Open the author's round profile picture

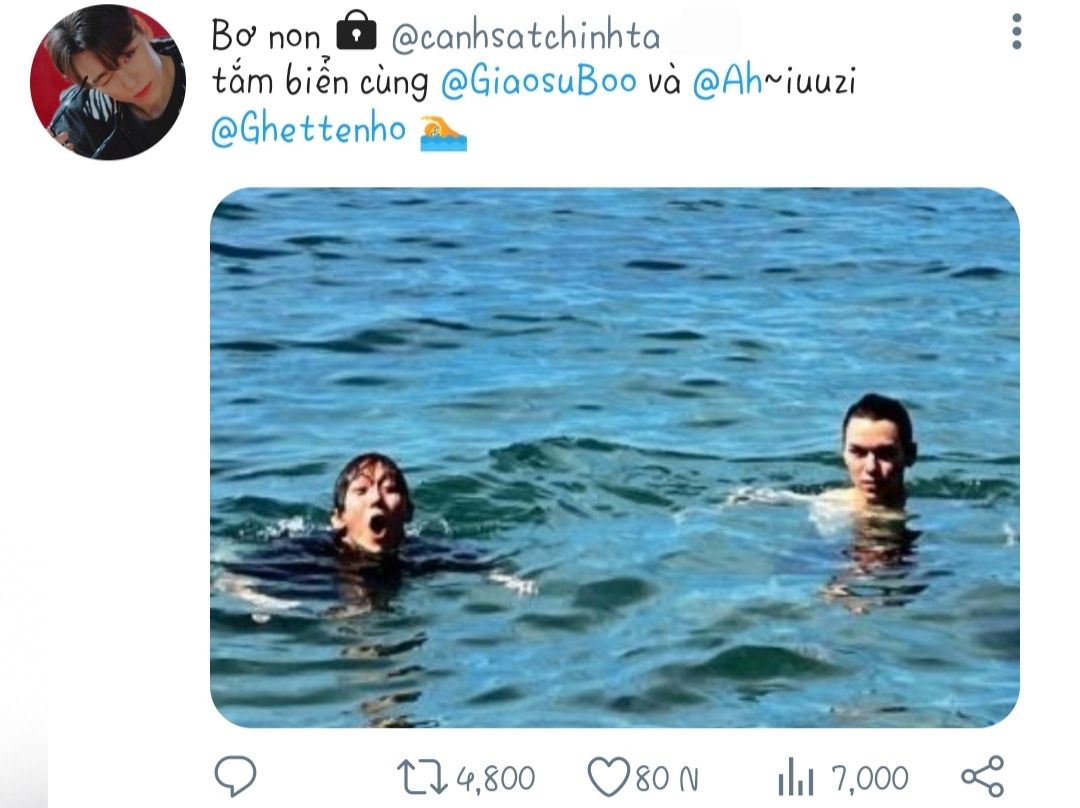pyautogui.click(x=108, y=82)
